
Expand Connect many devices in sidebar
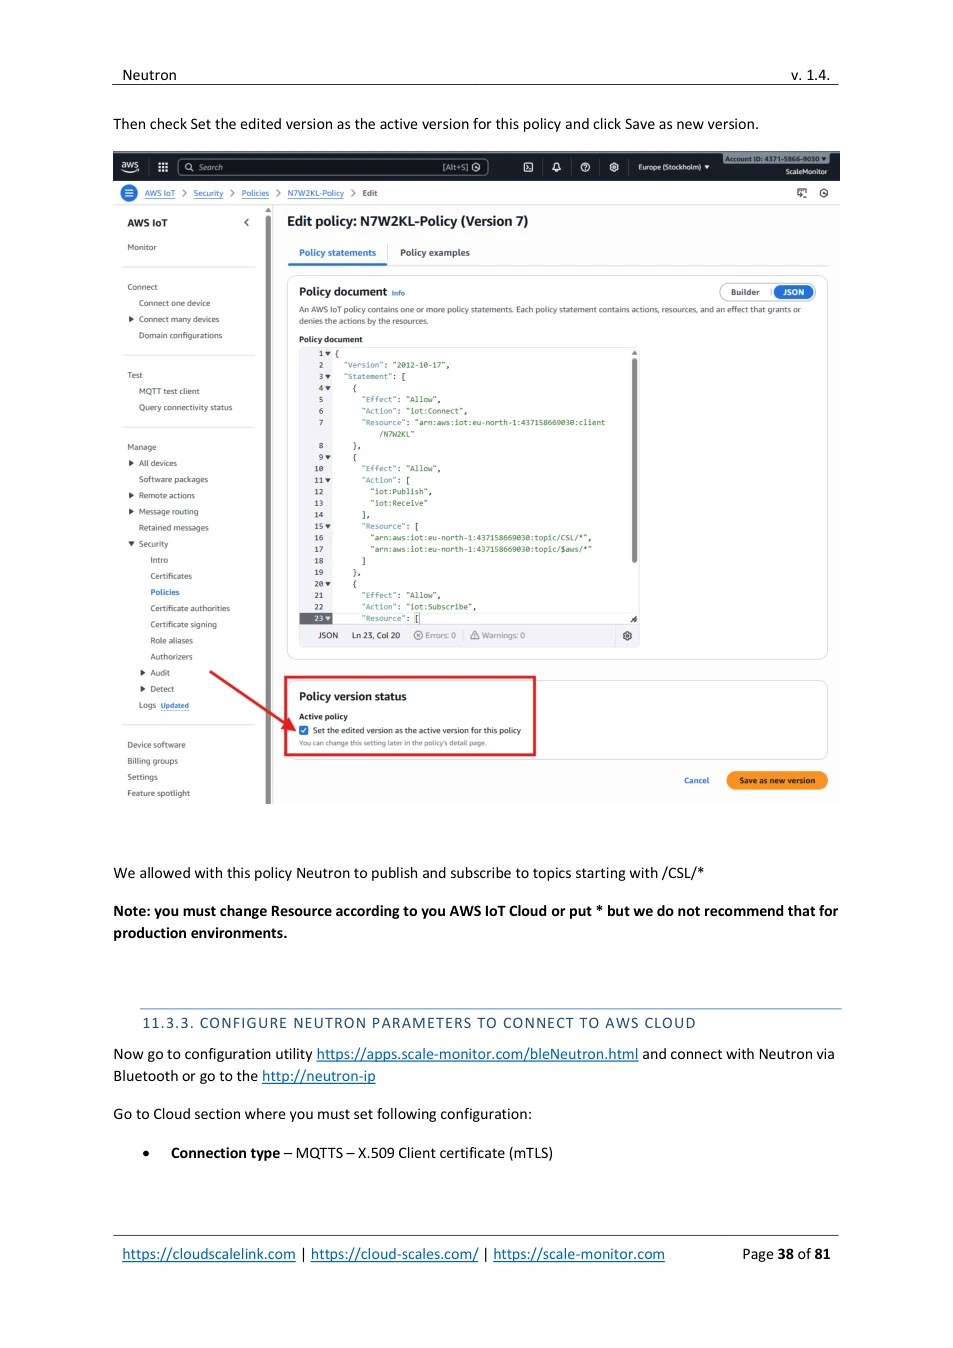131,320
